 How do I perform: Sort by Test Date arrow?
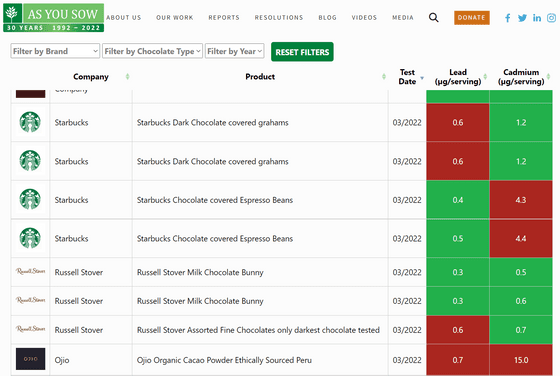(422, 78)
